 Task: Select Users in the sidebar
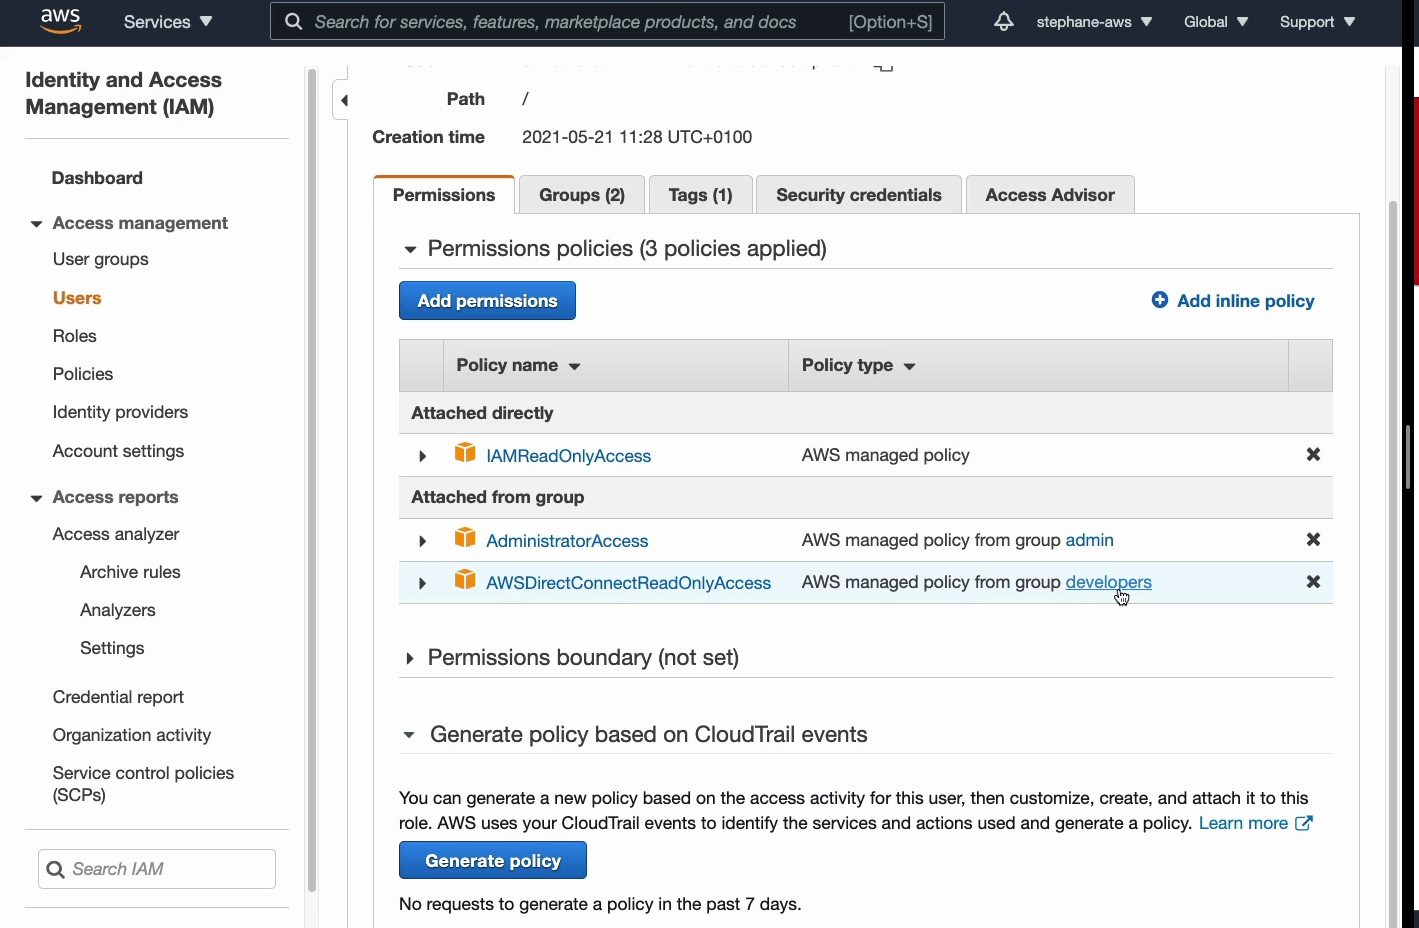77,298
